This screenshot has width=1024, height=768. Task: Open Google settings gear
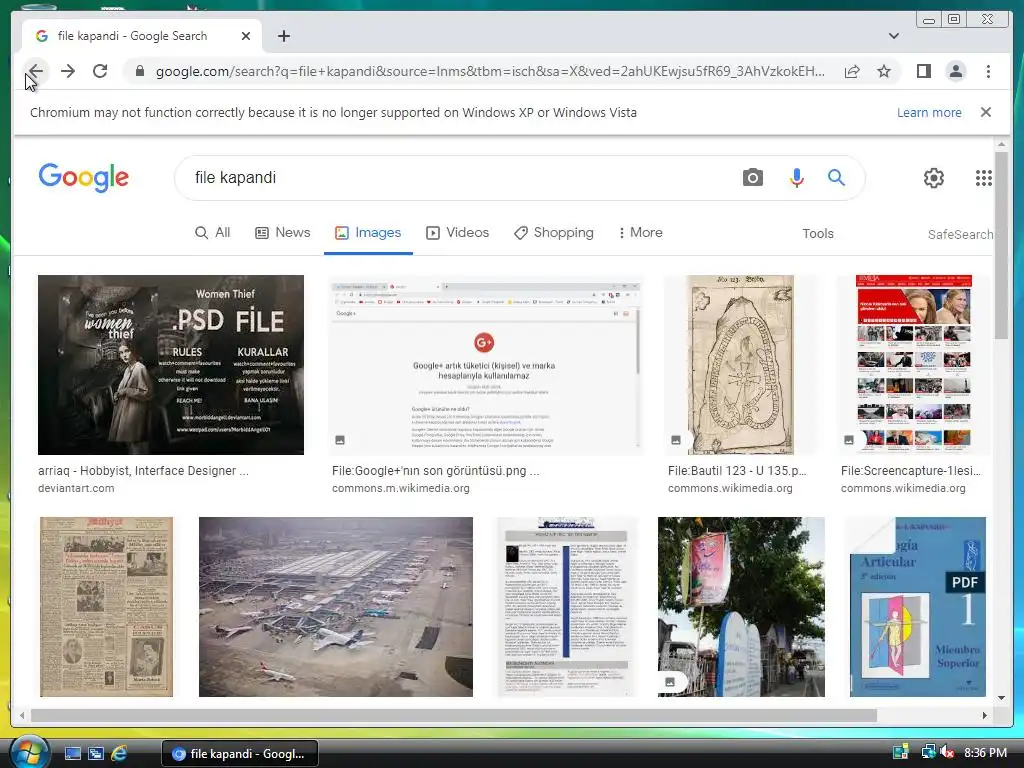pos(933,178)
